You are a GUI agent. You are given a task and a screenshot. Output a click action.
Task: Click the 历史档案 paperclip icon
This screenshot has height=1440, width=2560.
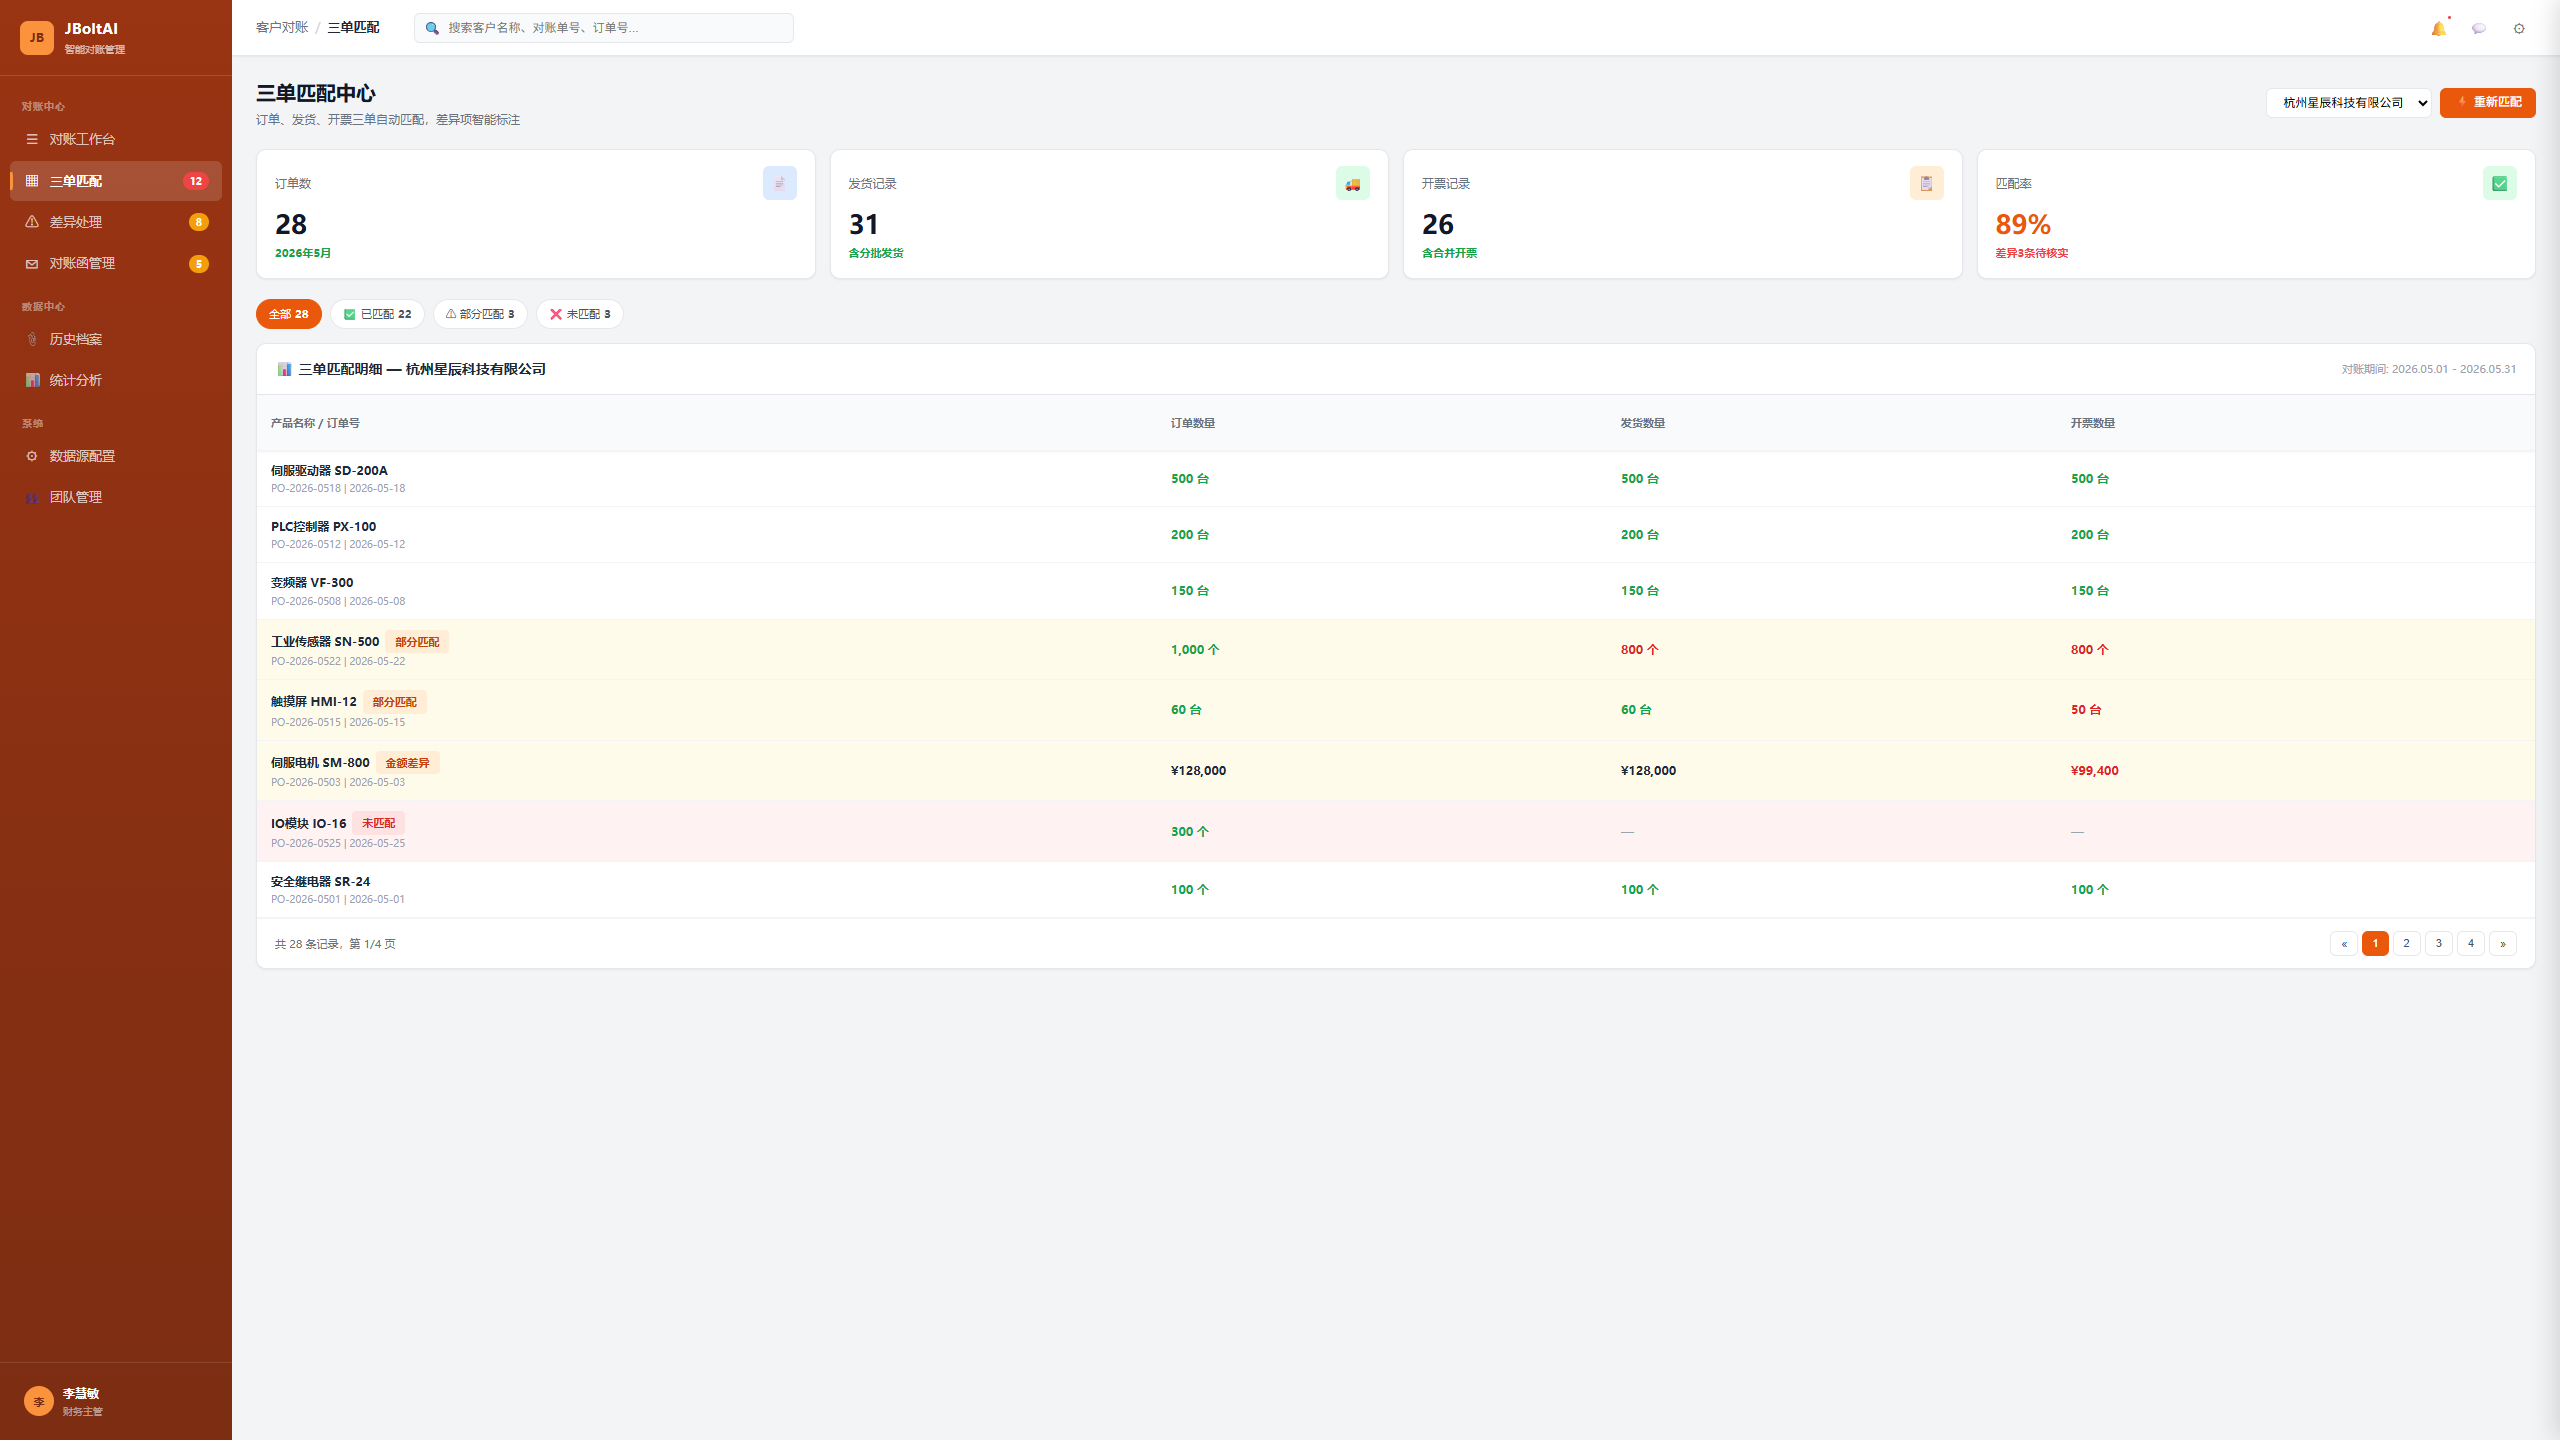pyautogui.click(x=32, y=339)
